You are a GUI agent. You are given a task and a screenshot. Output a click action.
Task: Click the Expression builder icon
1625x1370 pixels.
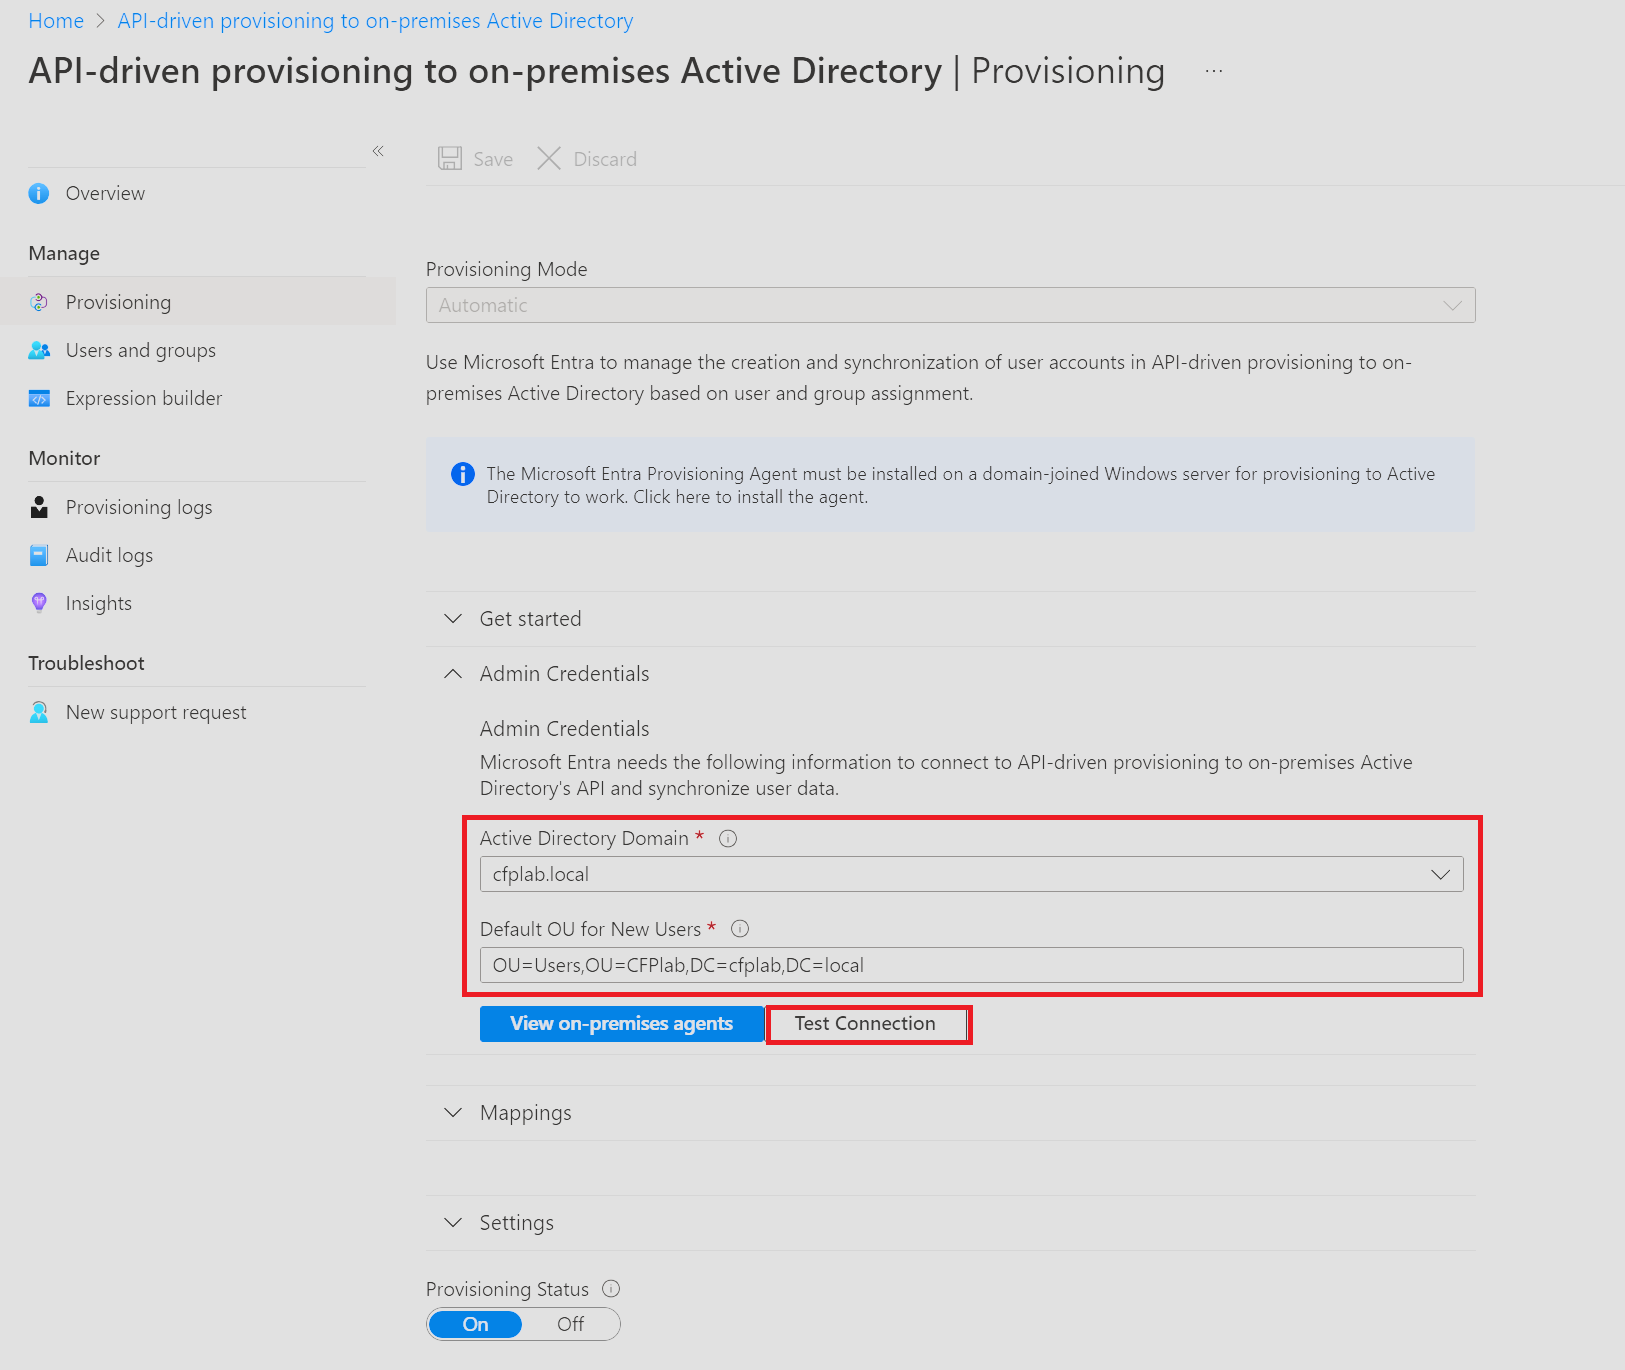(40, 398)
